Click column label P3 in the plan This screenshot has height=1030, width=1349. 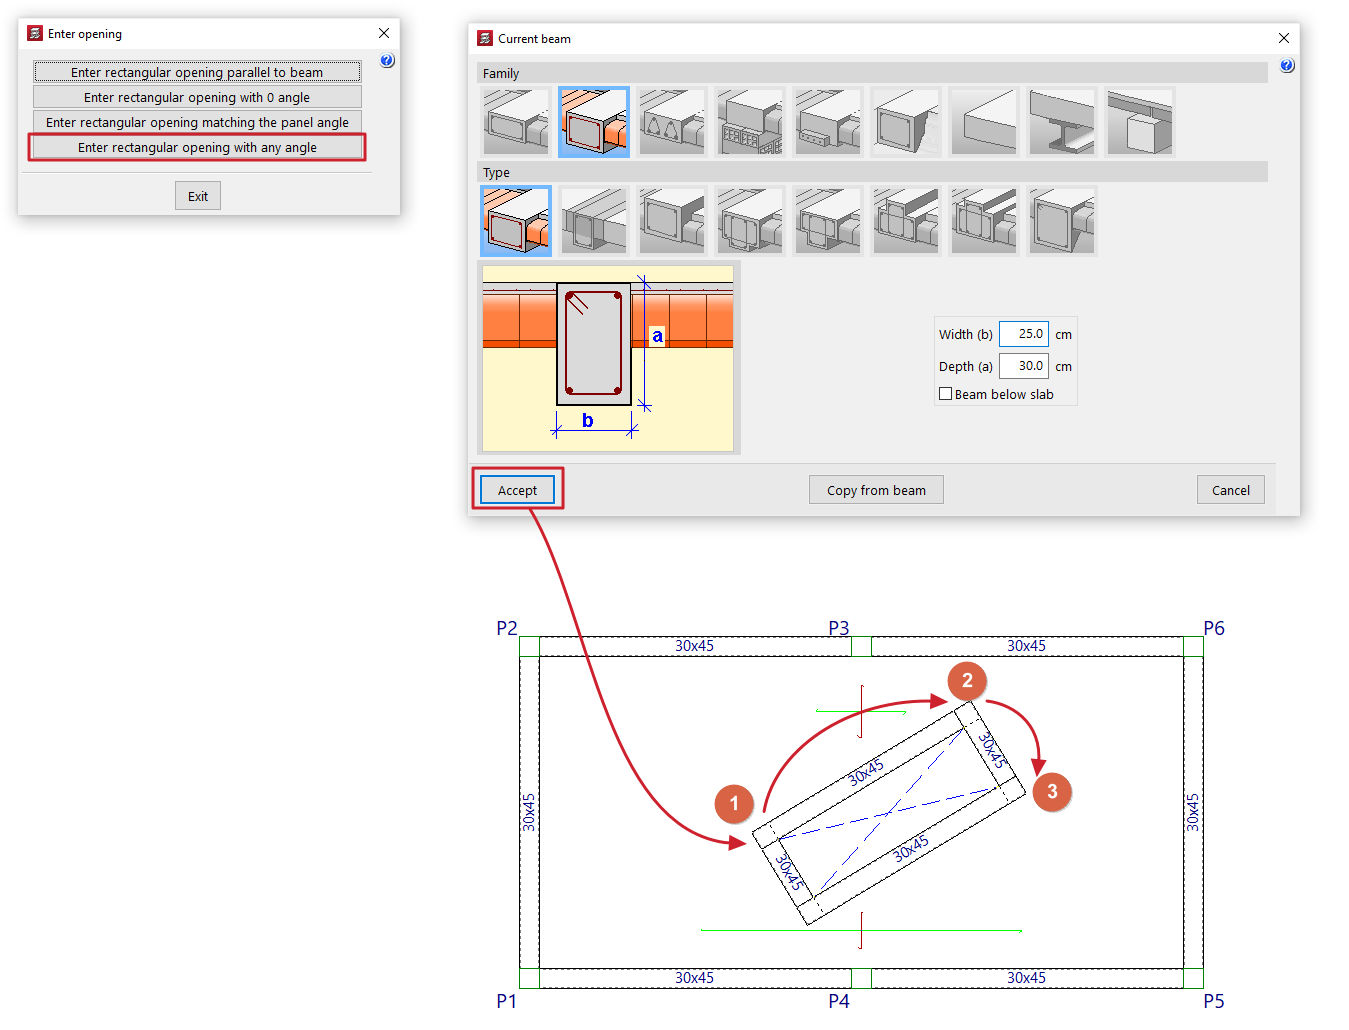tap(839, 628)
